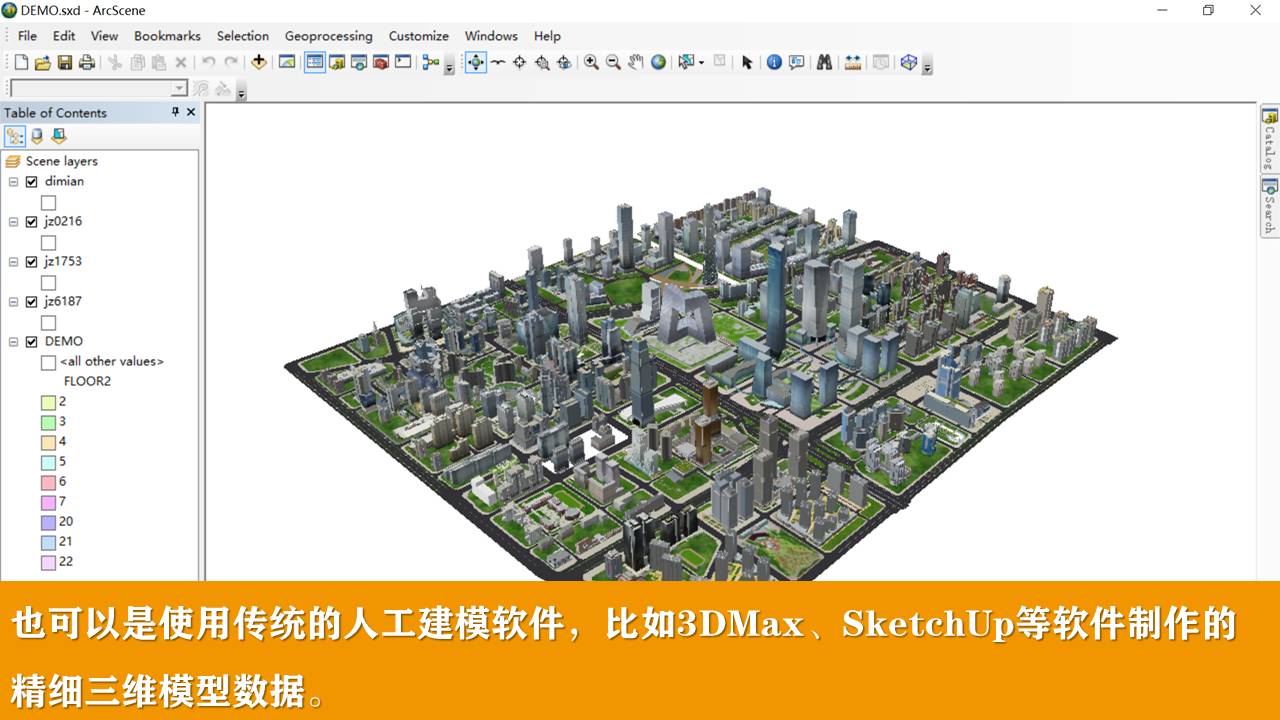The image size is (1280, 720).
Task: Collapse the jz1753 layer tree node
Action: pyautogui.click(x=14, y=262)
